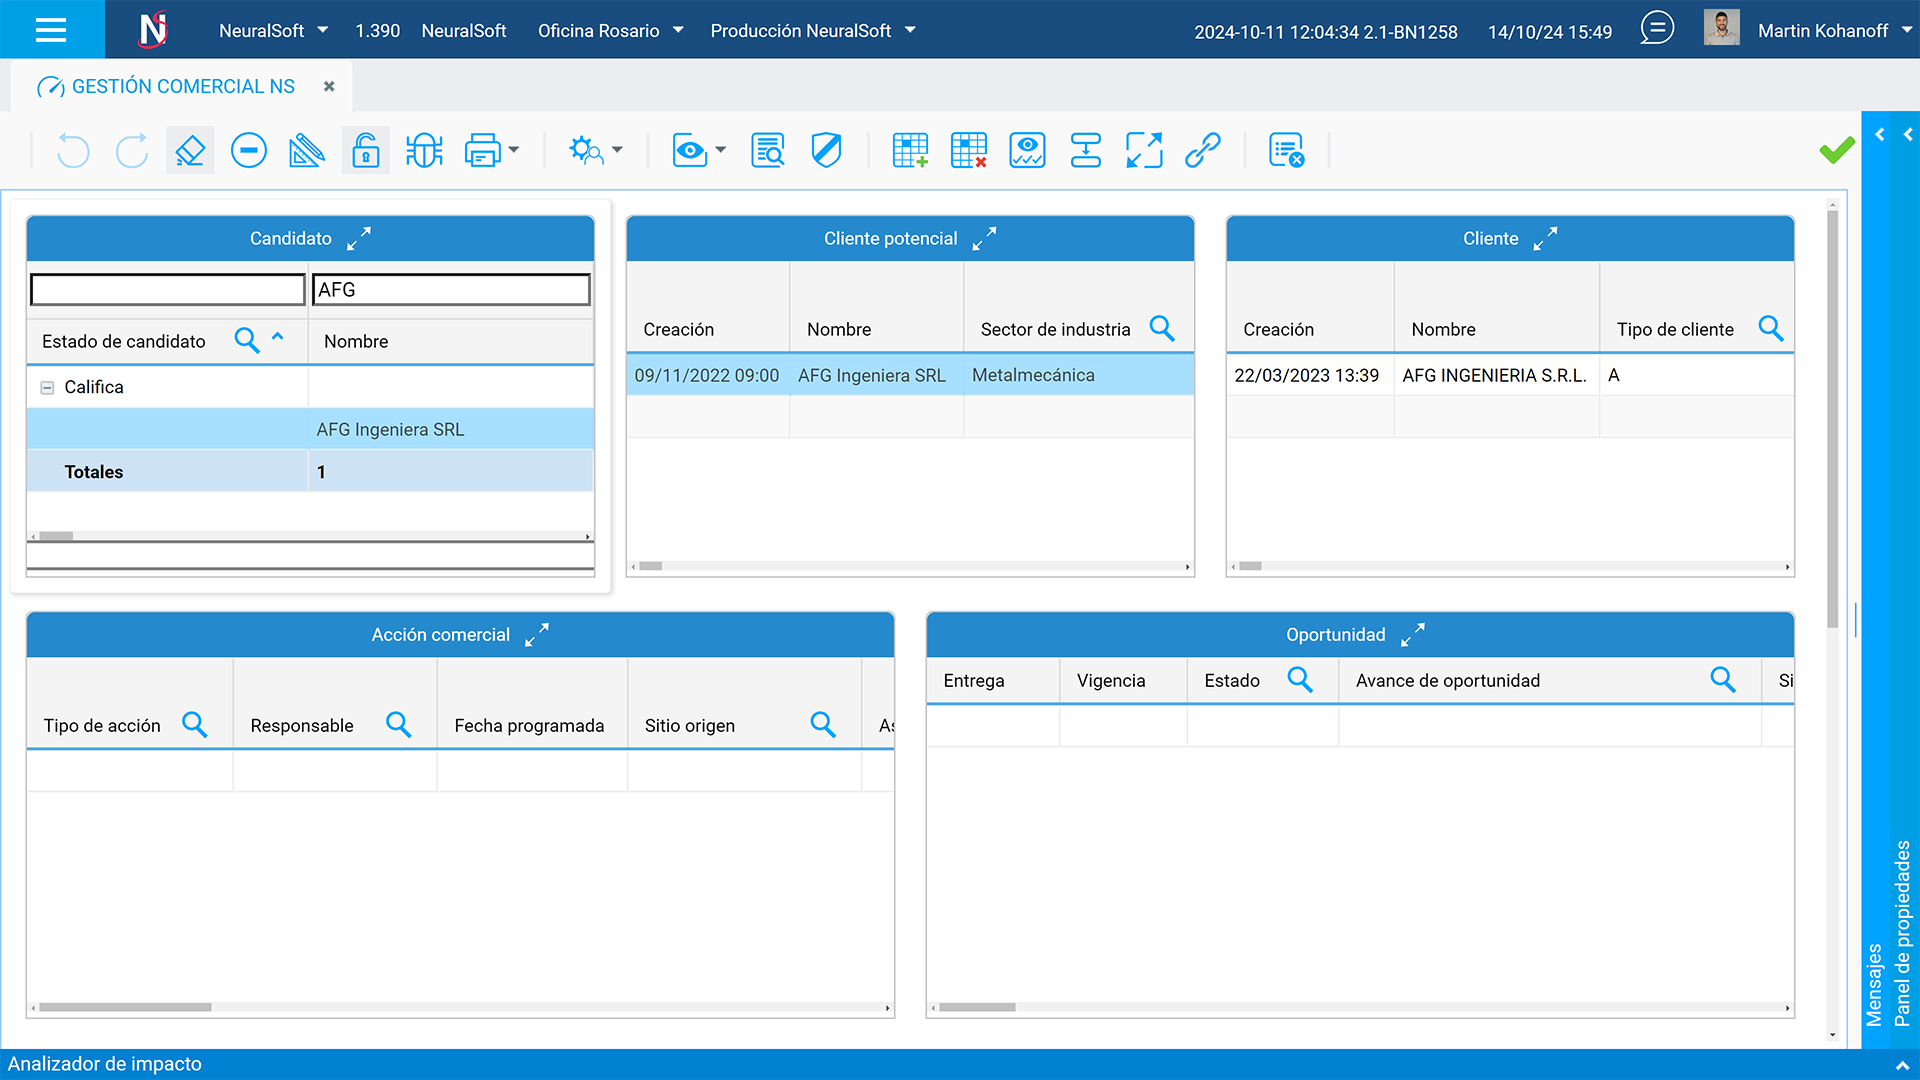Maximize the Acción comercial panel

pos(537,634)
